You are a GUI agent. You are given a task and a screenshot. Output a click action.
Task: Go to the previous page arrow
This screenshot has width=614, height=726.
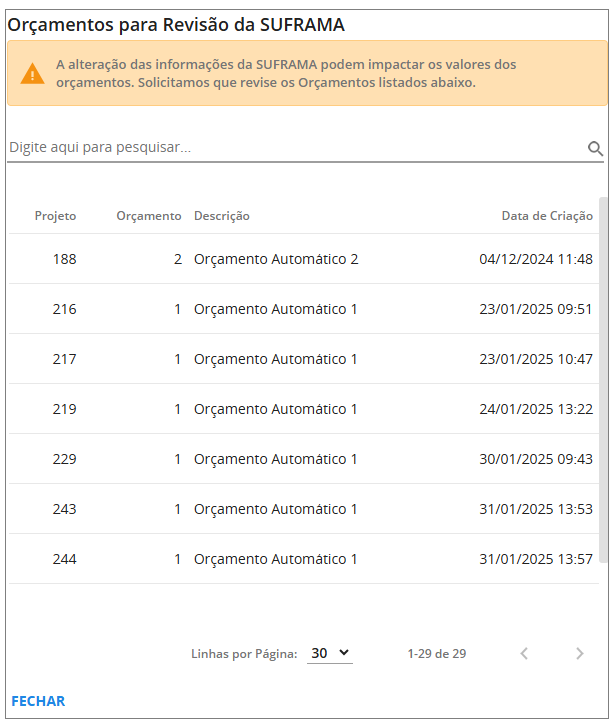click(x=524, y=653)
